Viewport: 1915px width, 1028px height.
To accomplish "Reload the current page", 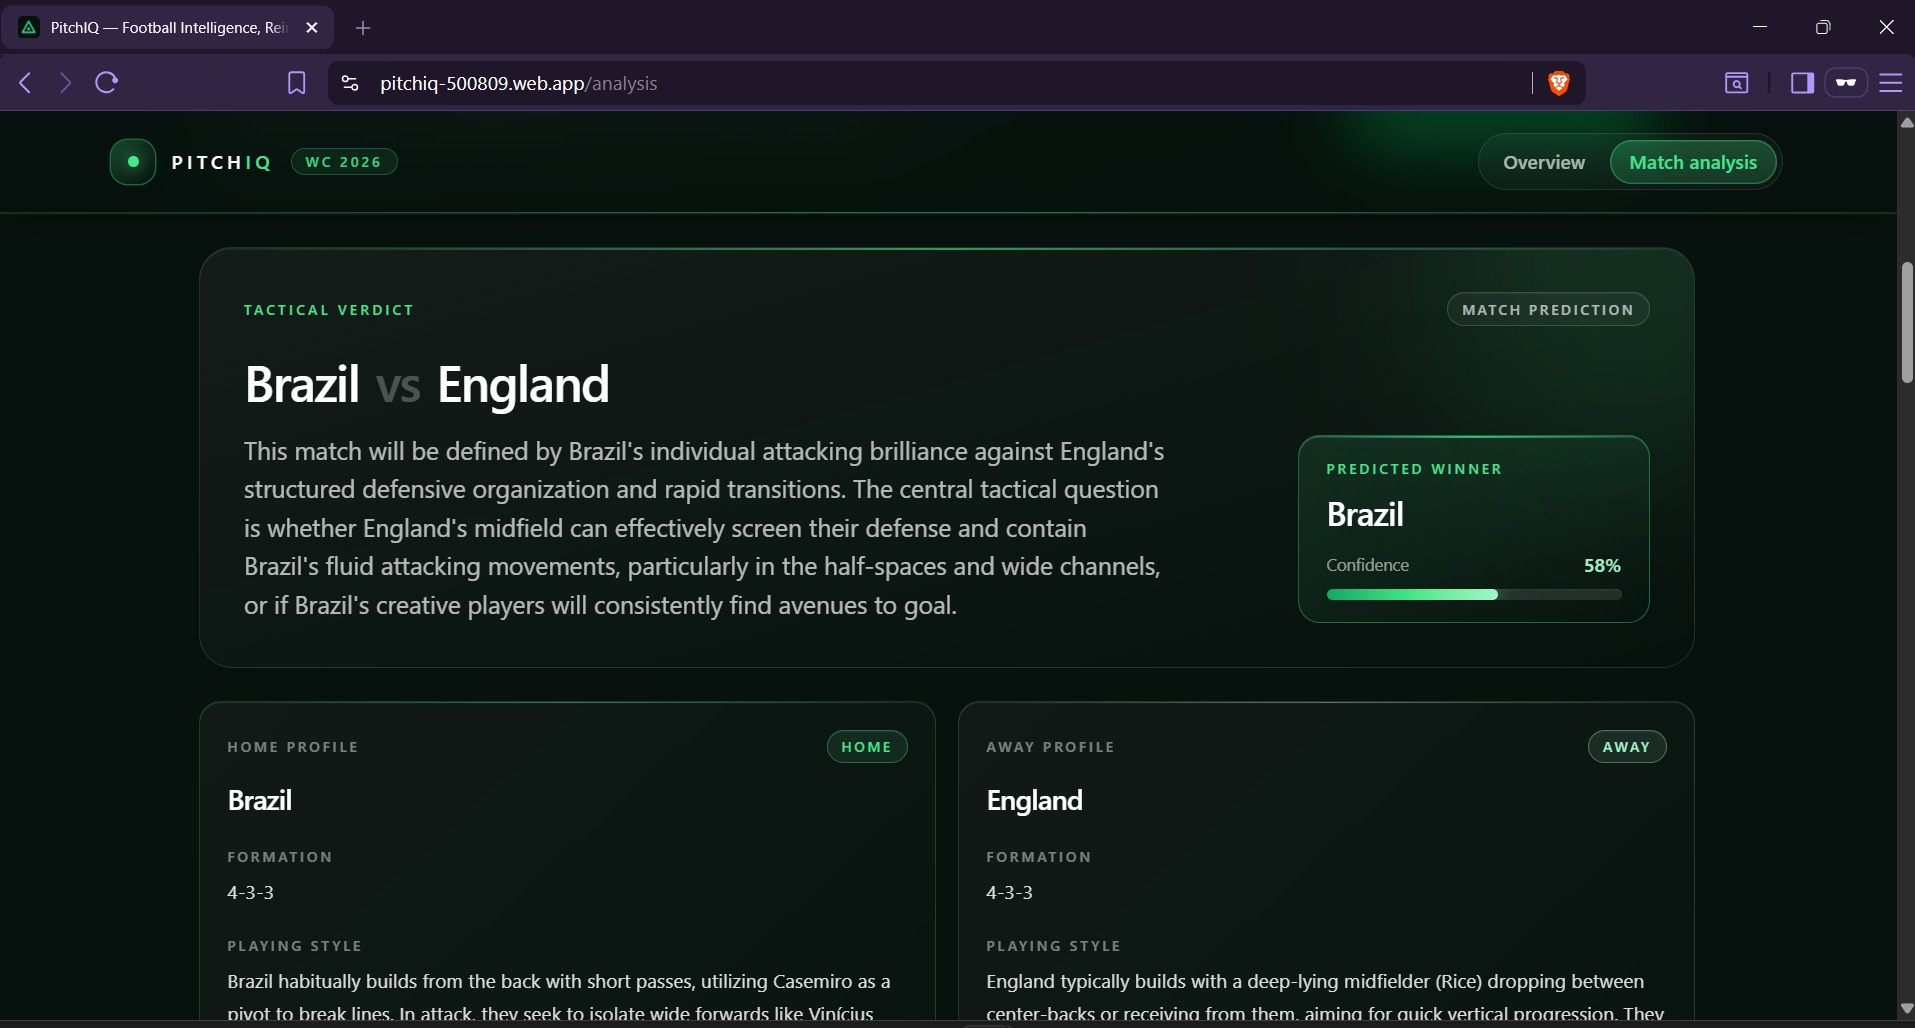I will tap(107, 83).
